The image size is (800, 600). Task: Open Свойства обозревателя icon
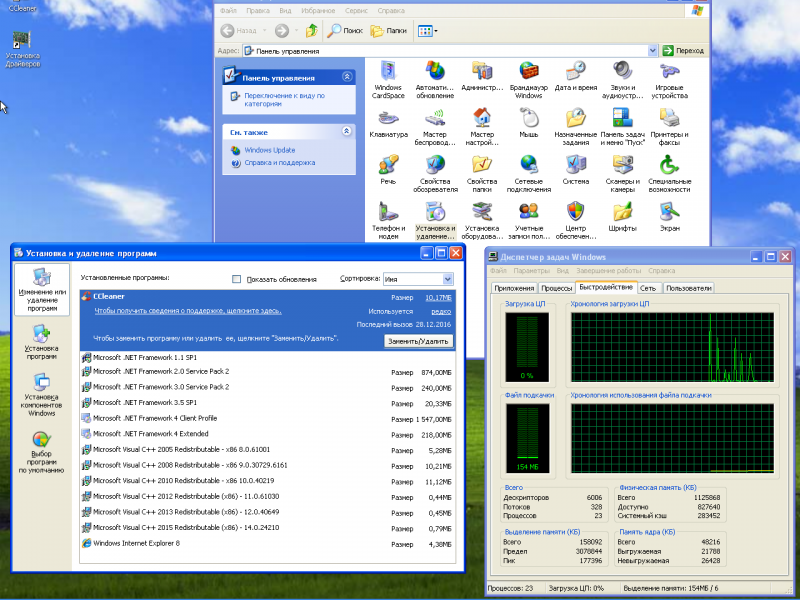(x=435, y=173)
